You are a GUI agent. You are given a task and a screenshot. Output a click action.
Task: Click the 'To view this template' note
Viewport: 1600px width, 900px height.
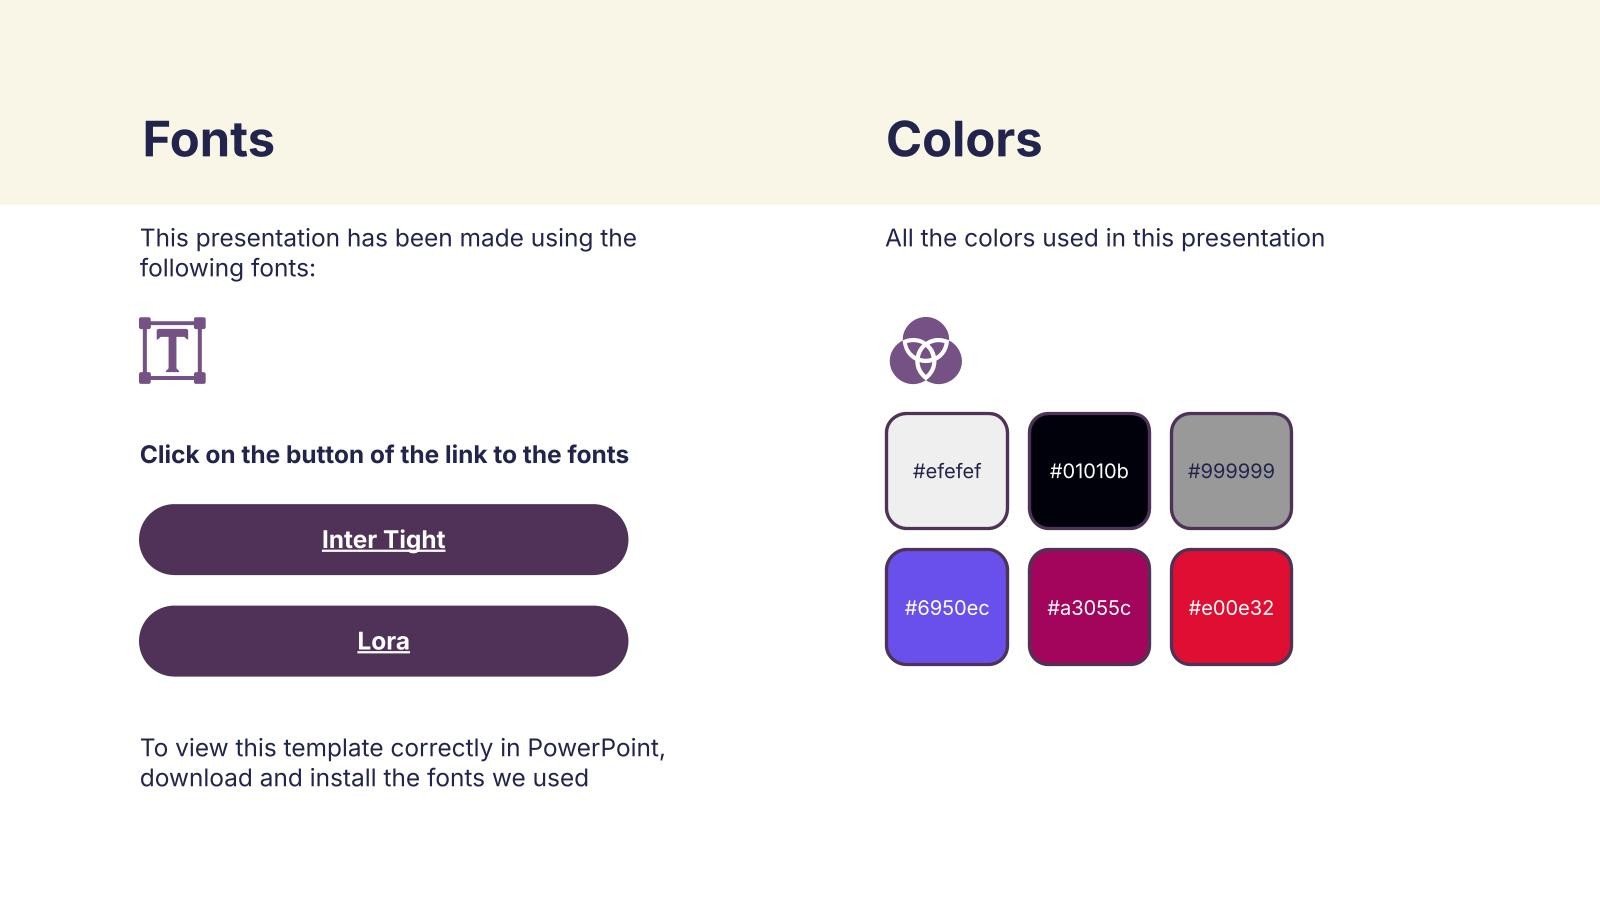click(x=402, y=762)
